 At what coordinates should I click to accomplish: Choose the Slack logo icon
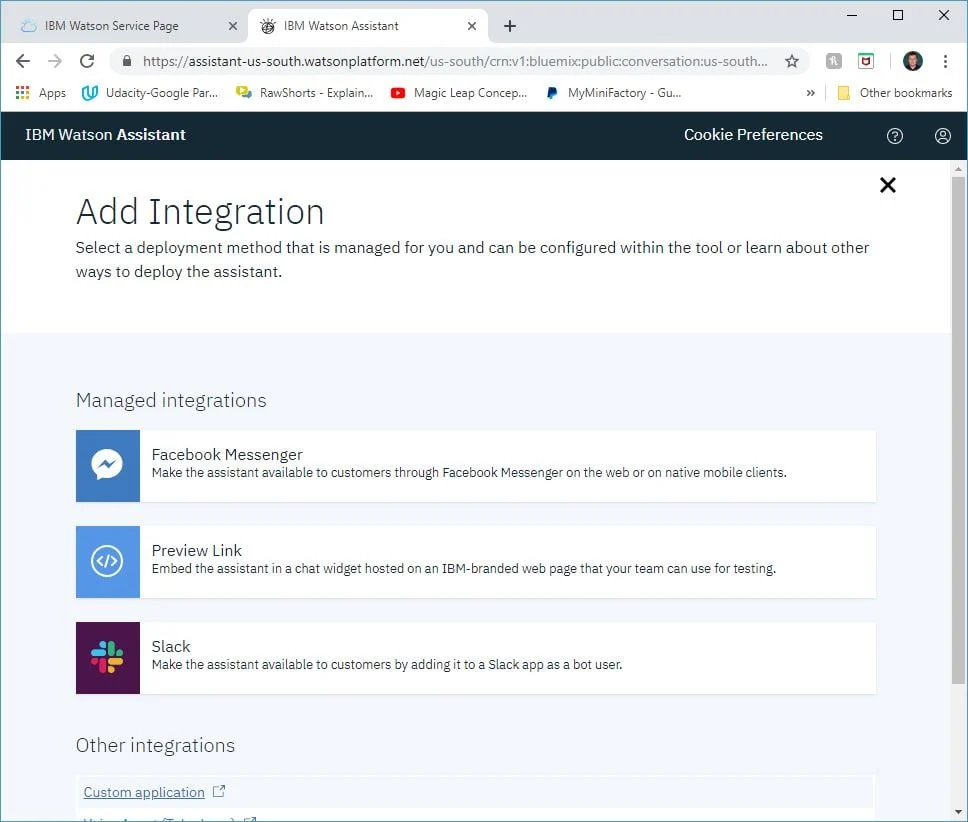[x=107, y=658]
